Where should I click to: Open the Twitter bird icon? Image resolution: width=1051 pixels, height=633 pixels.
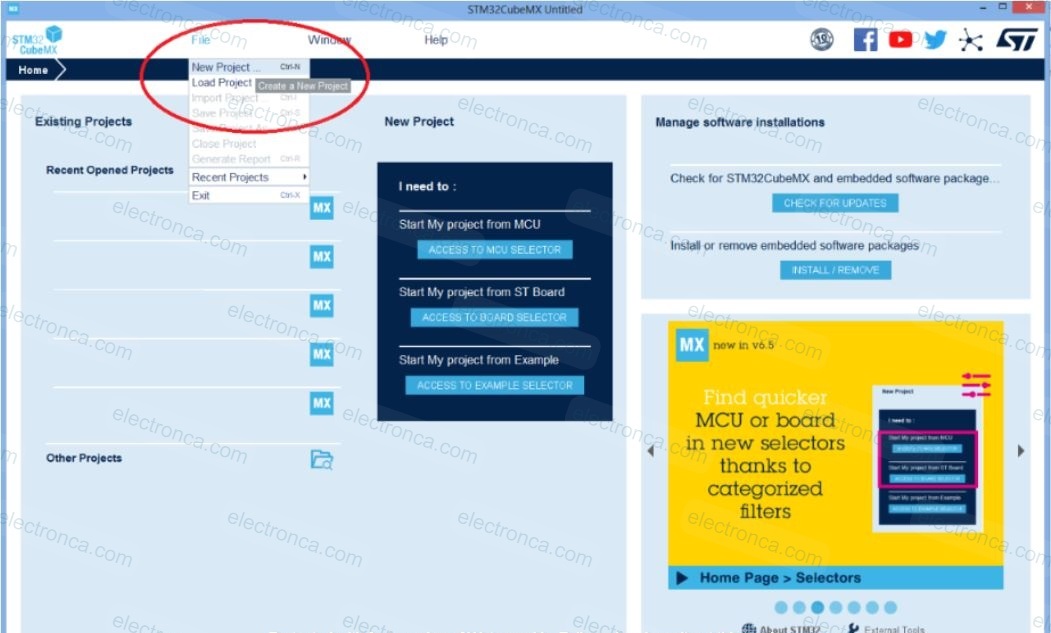click(x=935, y=40)
